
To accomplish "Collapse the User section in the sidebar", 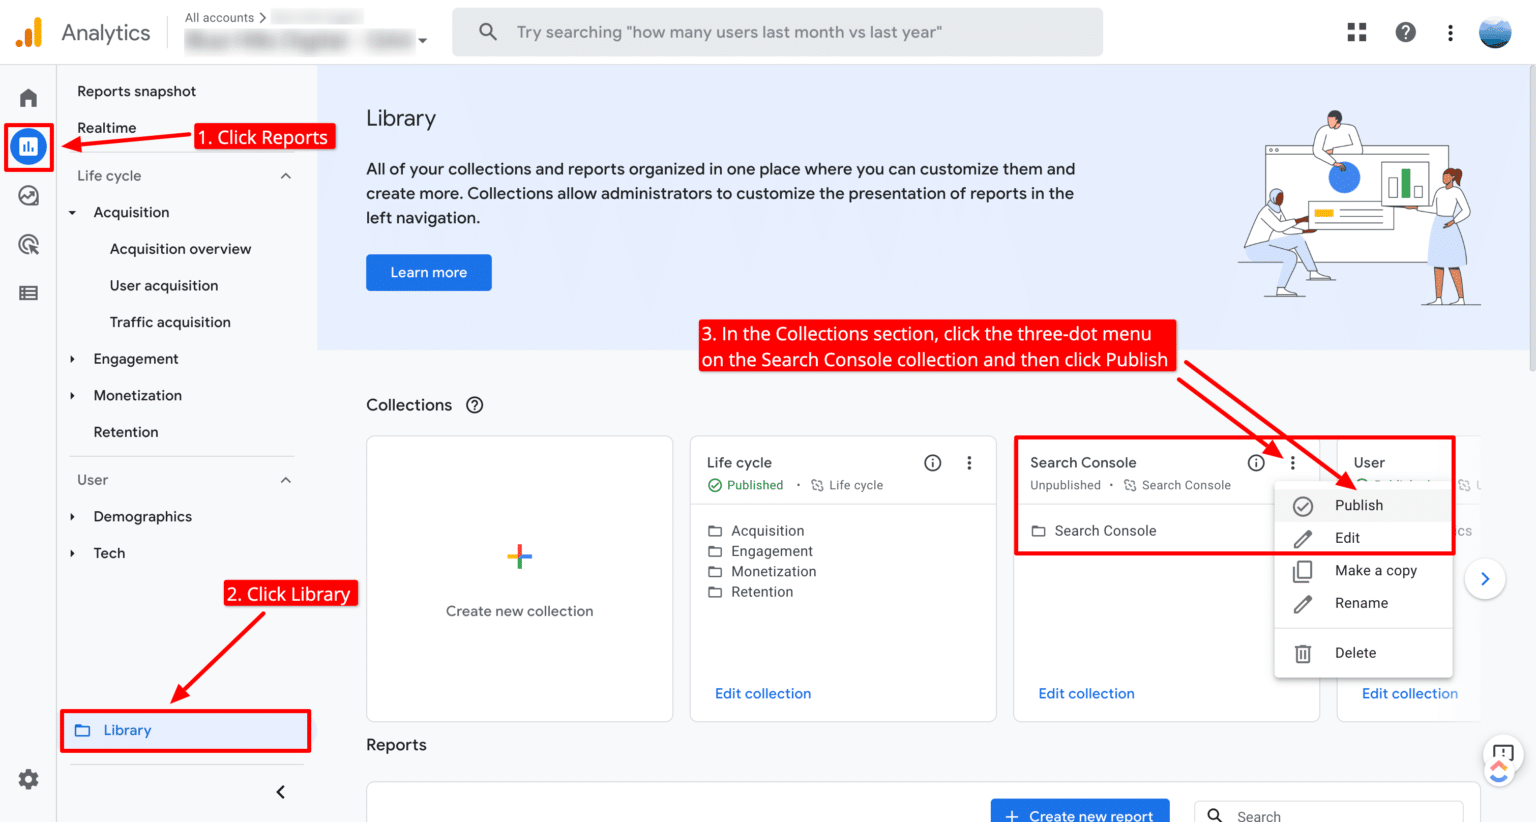I will point(286,480).
